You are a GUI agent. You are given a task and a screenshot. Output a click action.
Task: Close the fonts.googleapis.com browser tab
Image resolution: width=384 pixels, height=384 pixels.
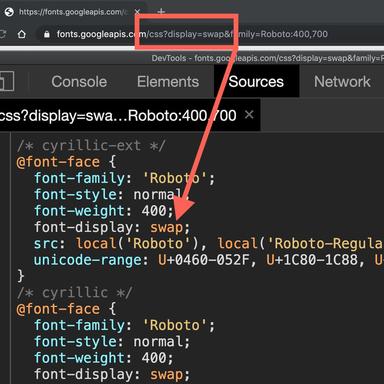pyautogui.click(x=137, y=12)
